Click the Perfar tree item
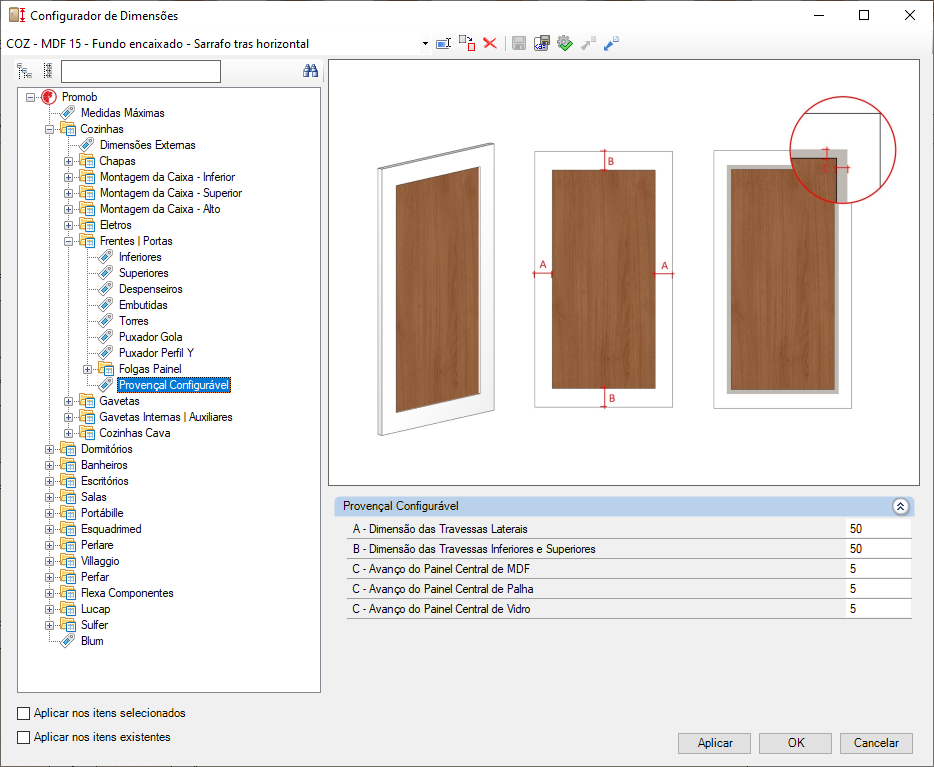 (95, 577)
